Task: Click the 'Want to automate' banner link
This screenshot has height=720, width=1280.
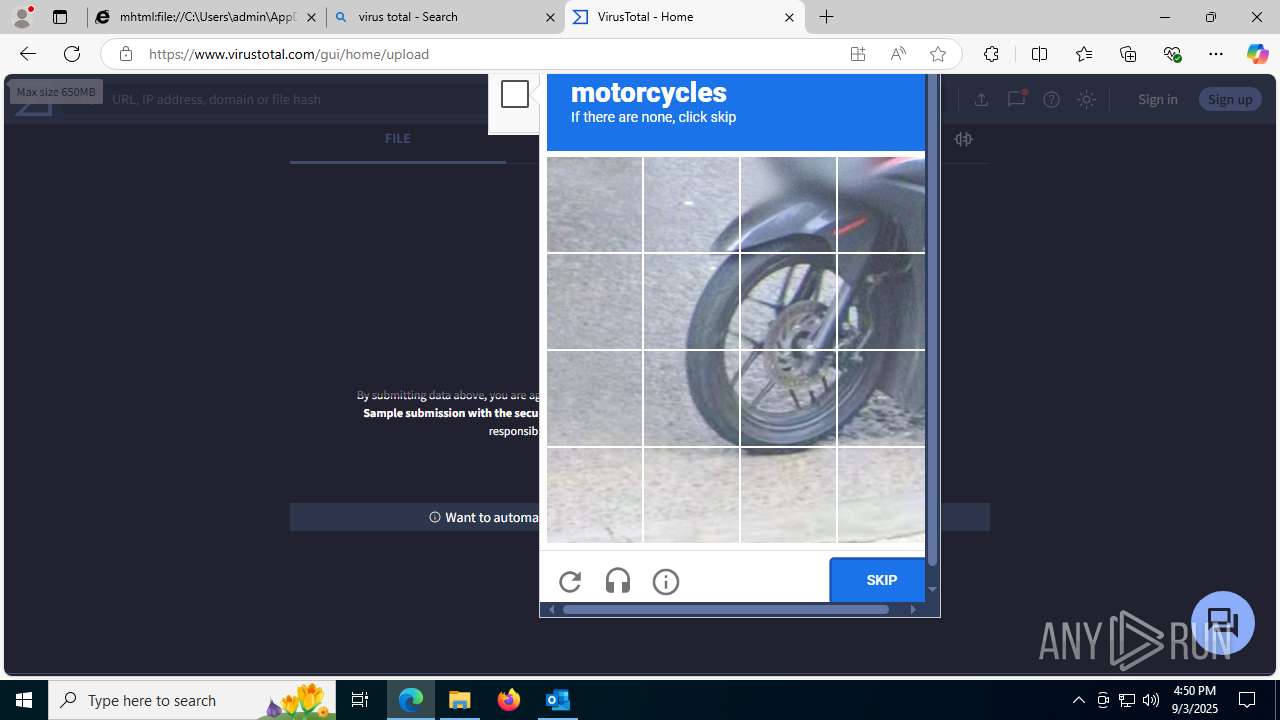Action: 640,517
